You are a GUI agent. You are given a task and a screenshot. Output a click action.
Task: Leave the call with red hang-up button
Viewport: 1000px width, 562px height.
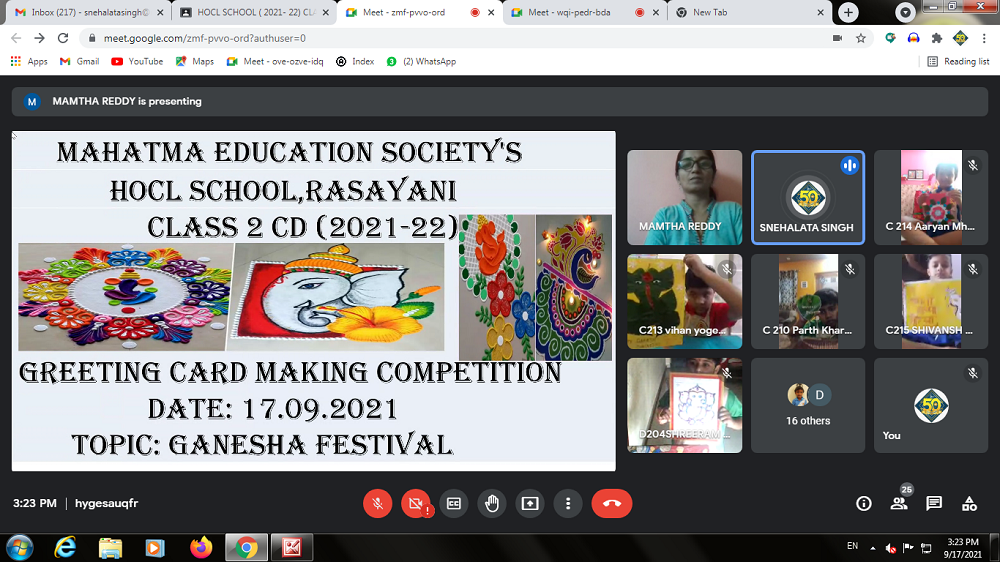pyautogui.click(x=611, y=504)
